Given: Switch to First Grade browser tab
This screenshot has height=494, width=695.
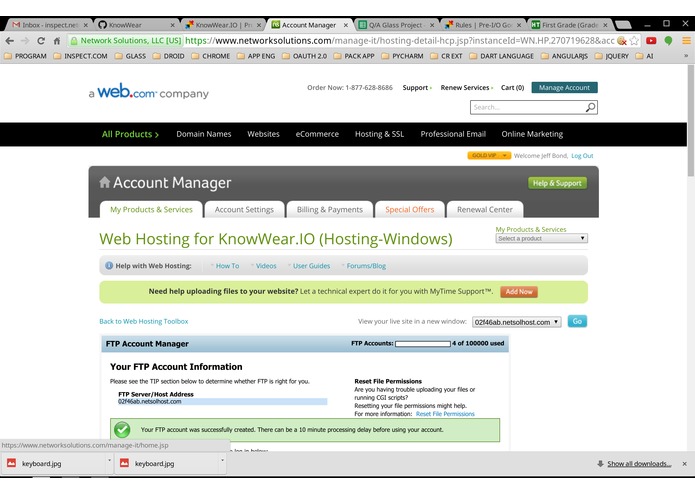Looking at the screenshot, I should (x=568, y=25).
